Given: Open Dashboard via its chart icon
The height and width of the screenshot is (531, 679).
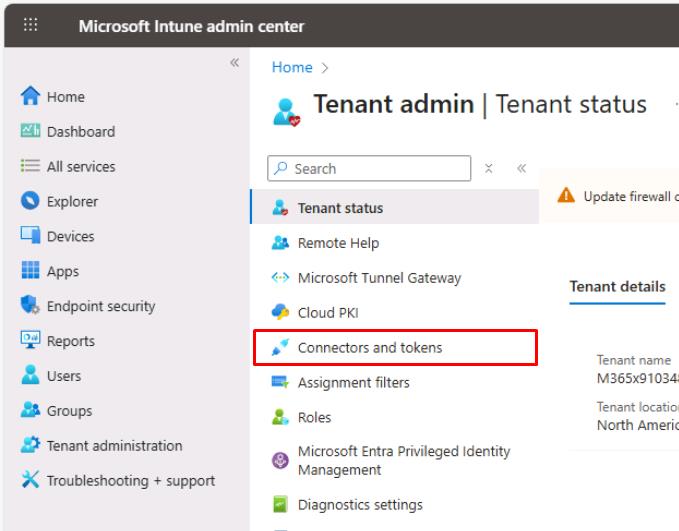Looking at the screenshot, I should click(x=30, y=132).
